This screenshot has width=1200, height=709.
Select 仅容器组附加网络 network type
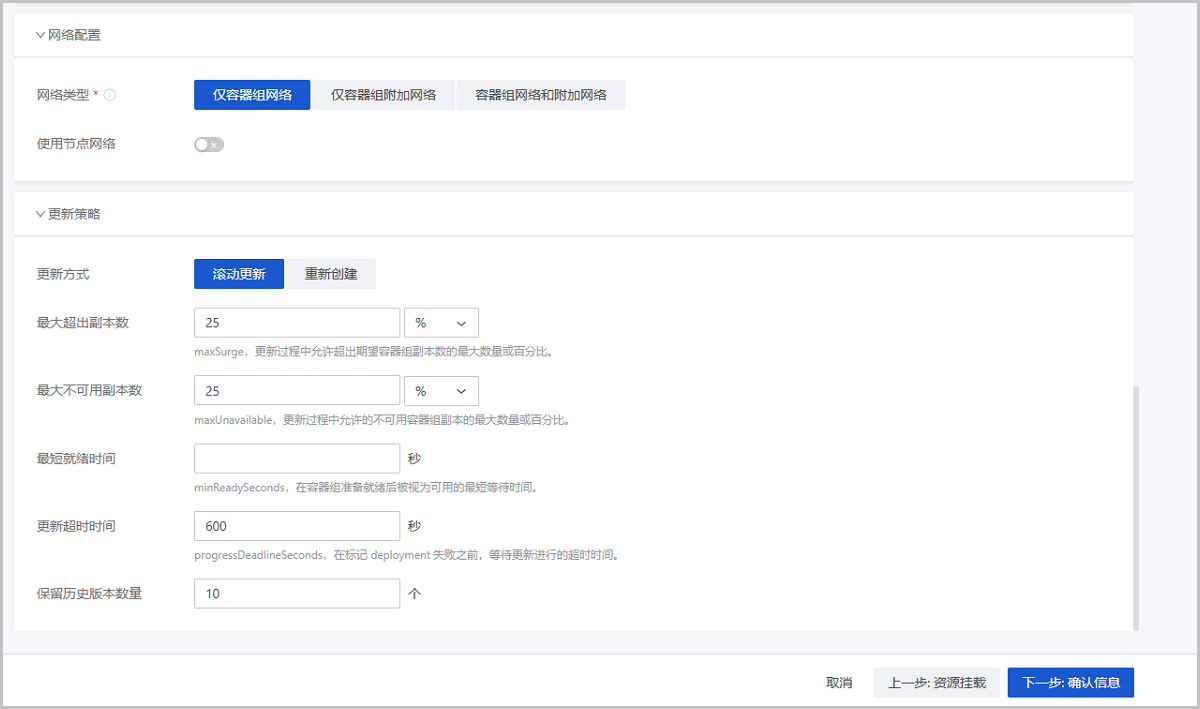pos(384,95)
